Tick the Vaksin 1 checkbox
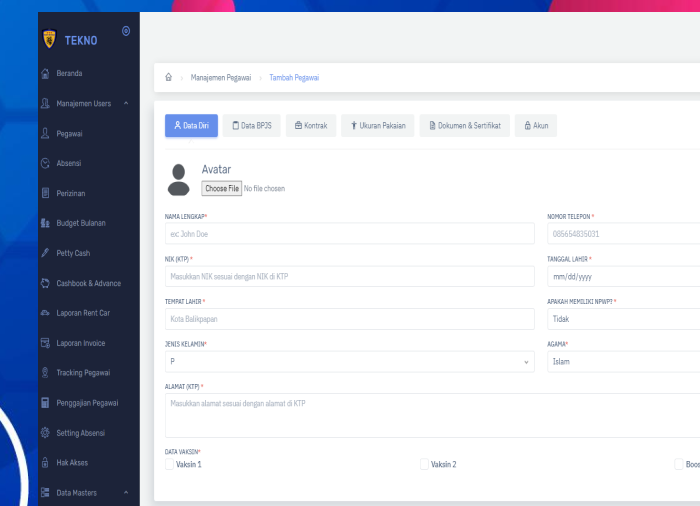Image resolution: width=700 pixels, height=506 pixels. 169,464
